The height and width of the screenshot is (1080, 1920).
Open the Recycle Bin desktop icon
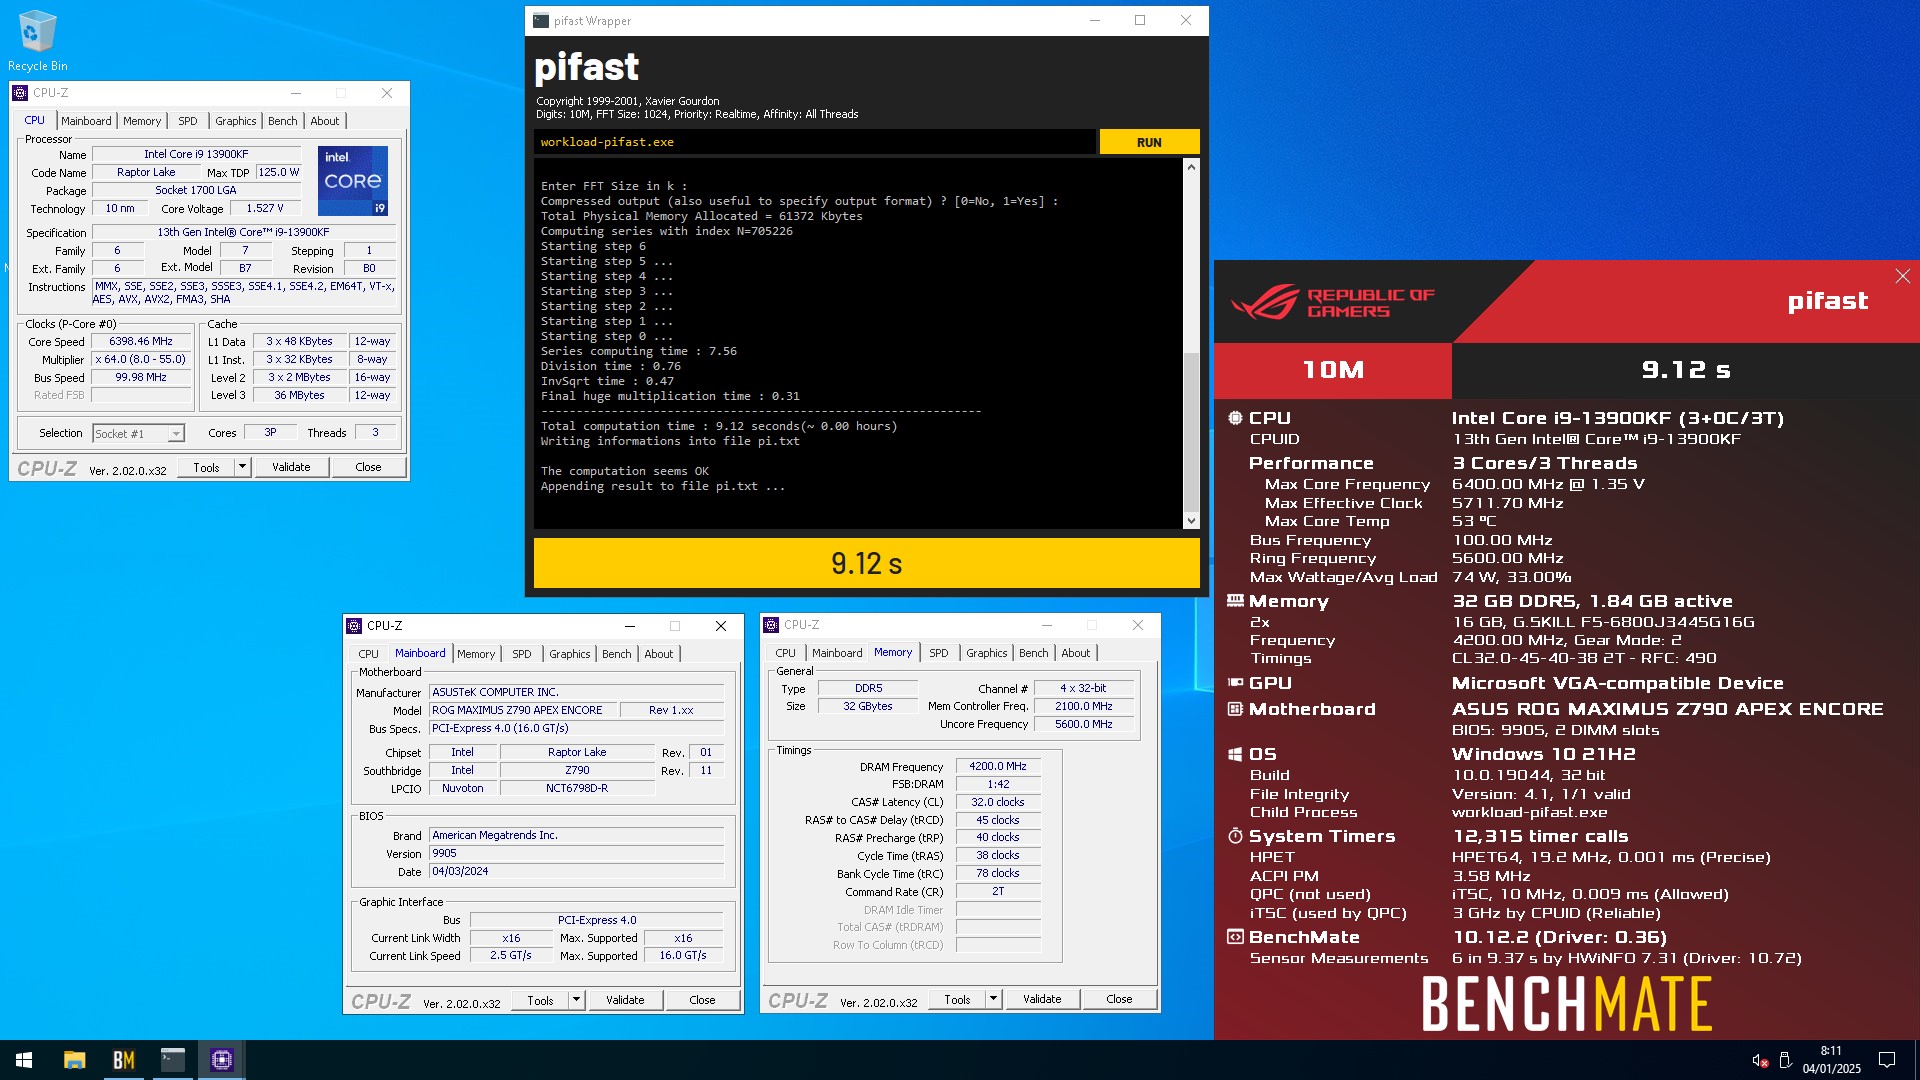coord(37,41)
